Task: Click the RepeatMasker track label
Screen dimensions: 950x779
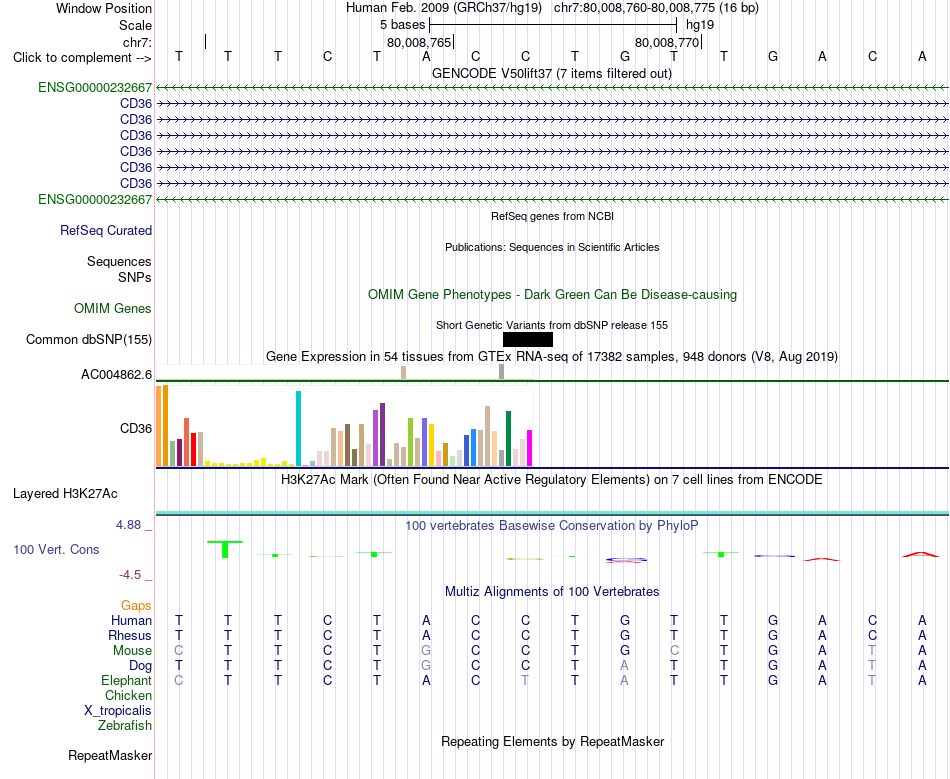Action: coord(110,755)
